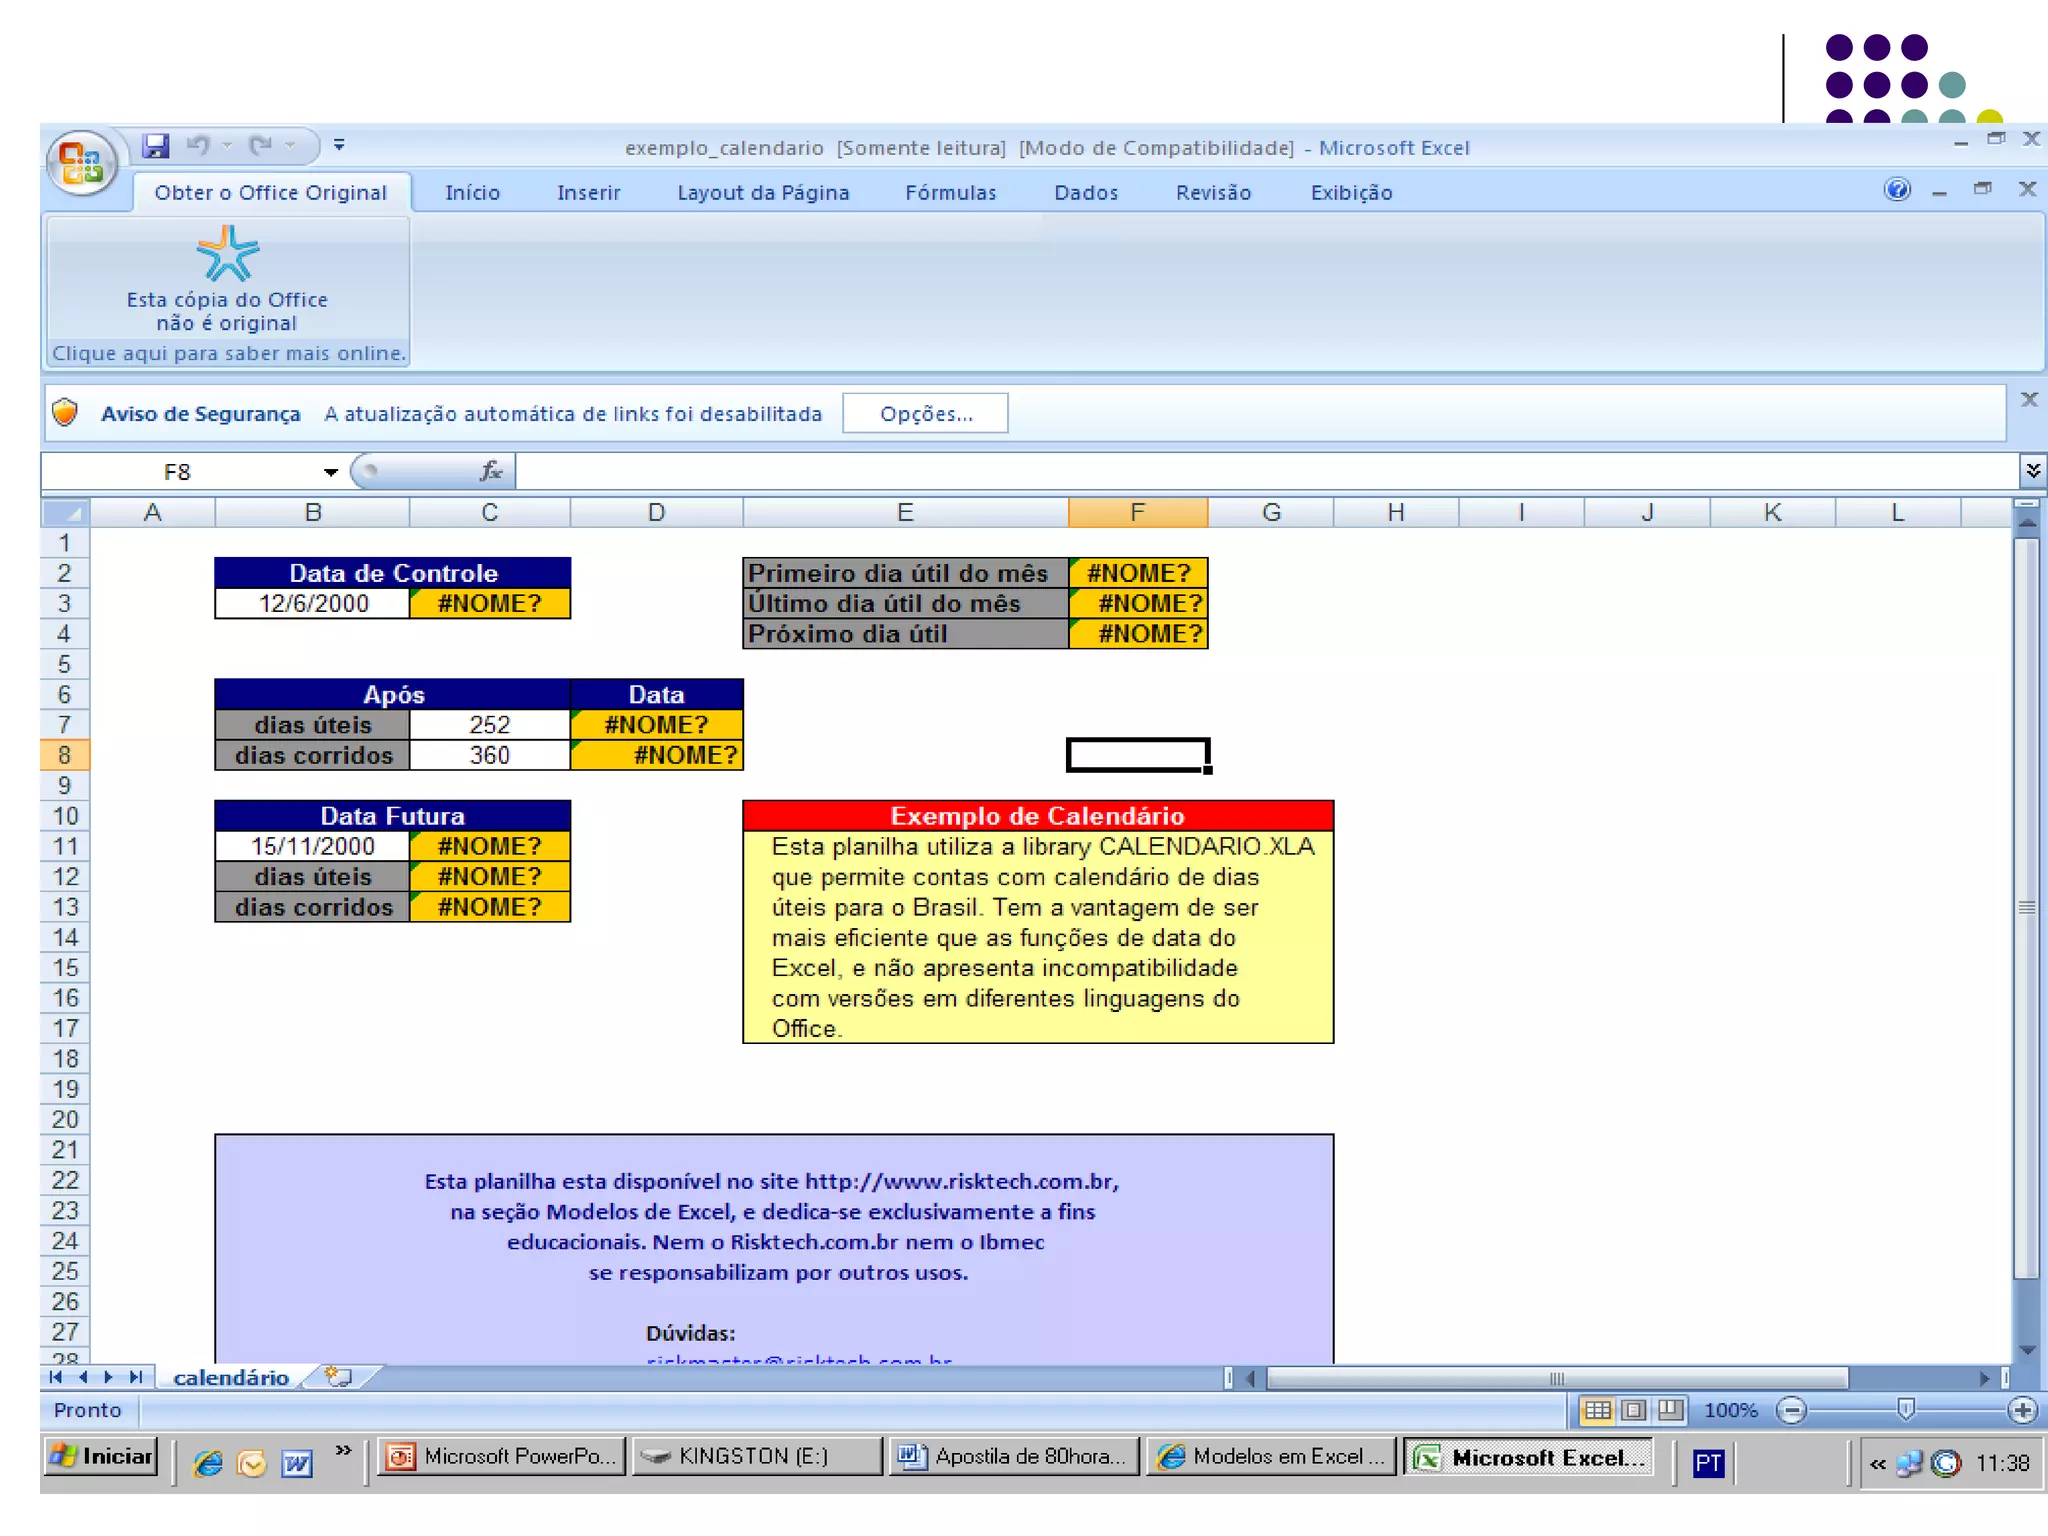Switch to the Dados ribbon tab
The width and height of the screenshot is (2048, 1536).
pyautogui.click(x=1086, y=193)
